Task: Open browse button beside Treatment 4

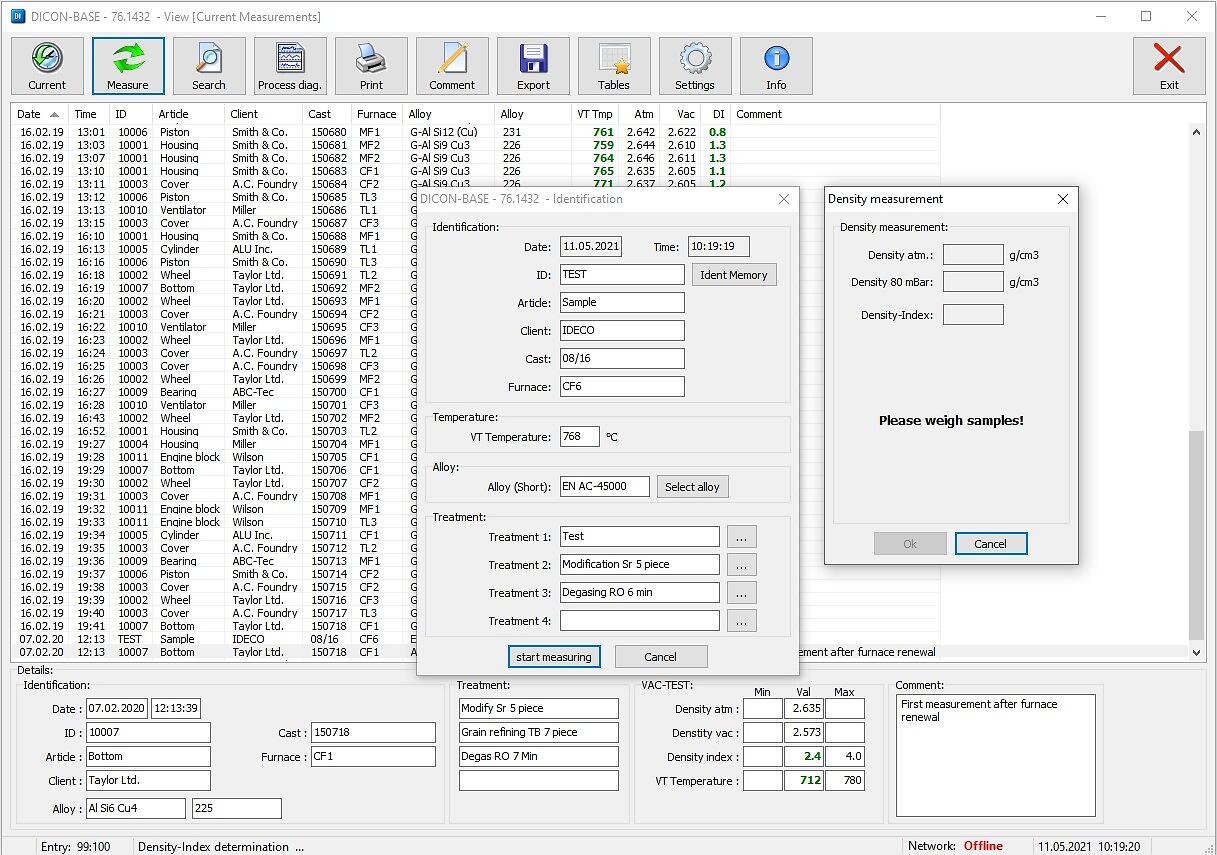Action: click(x=741, y=621)
